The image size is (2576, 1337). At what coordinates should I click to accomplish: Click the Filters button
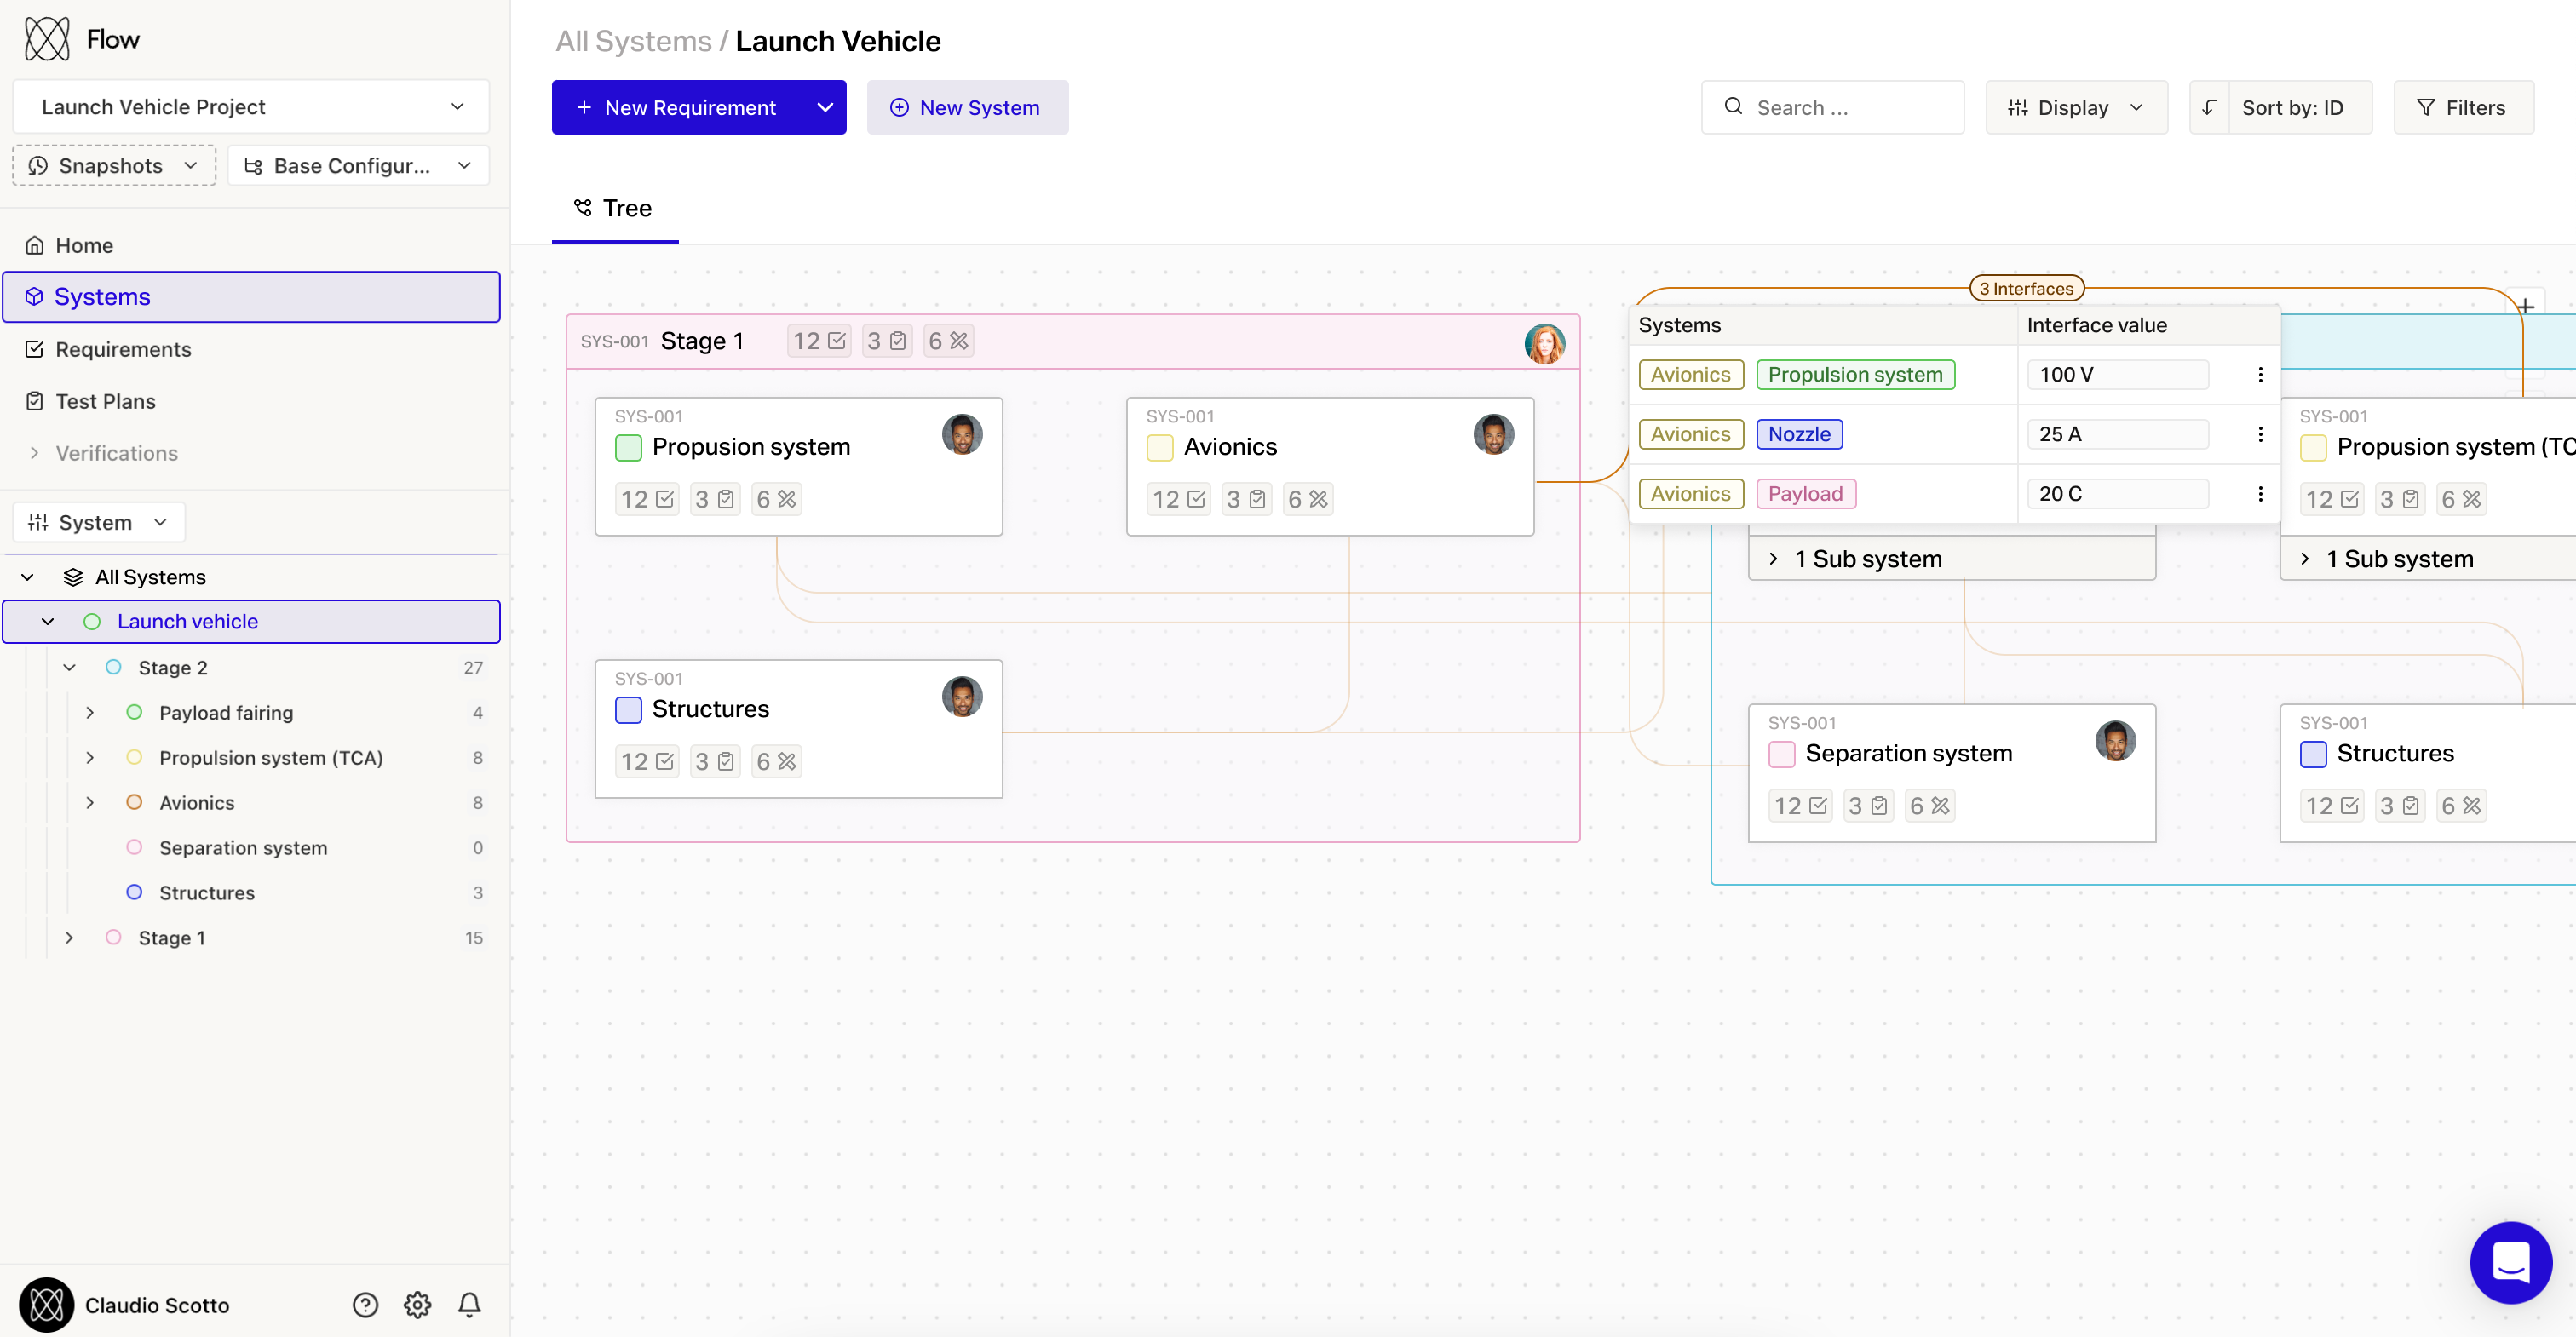2462,107
